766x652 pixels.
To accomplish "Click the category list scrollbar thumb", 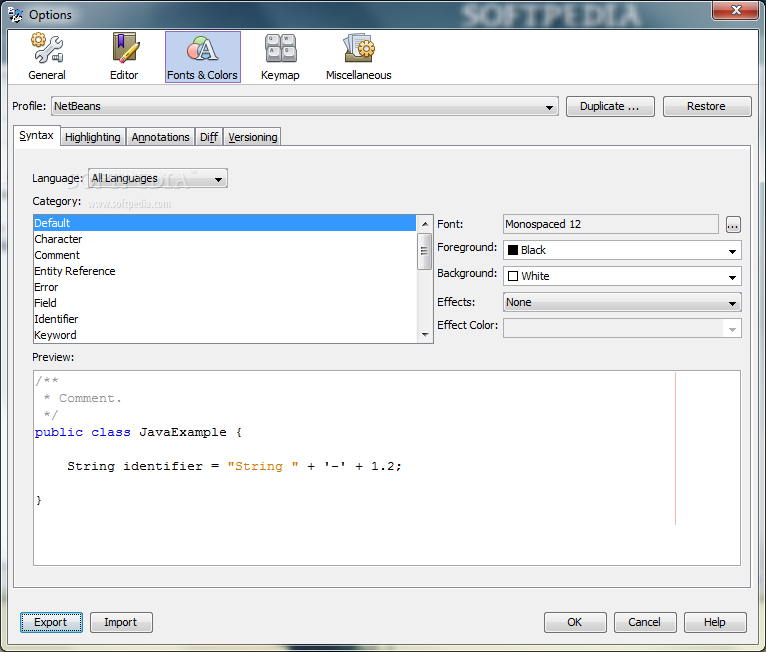I will coord(425,251).
